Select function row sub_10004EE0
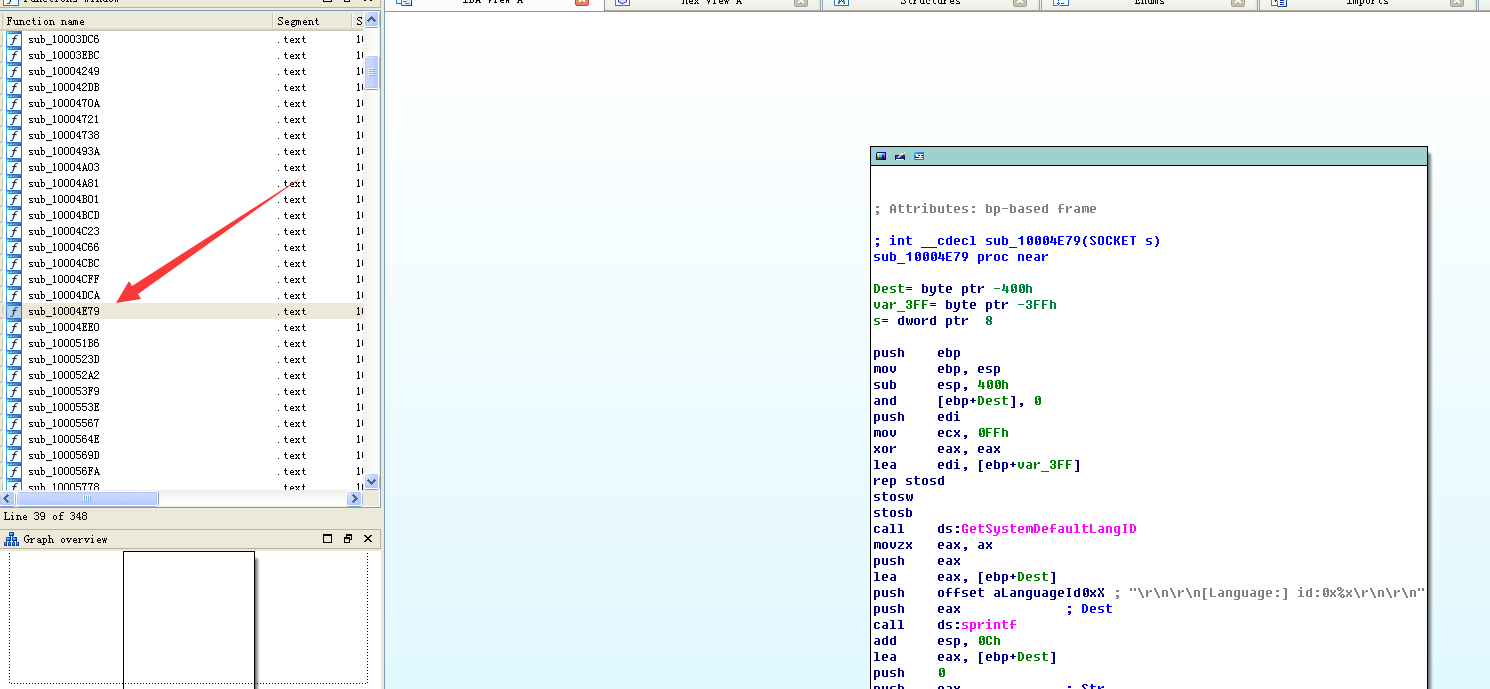1490x689 pixels. tap(183, 327)
